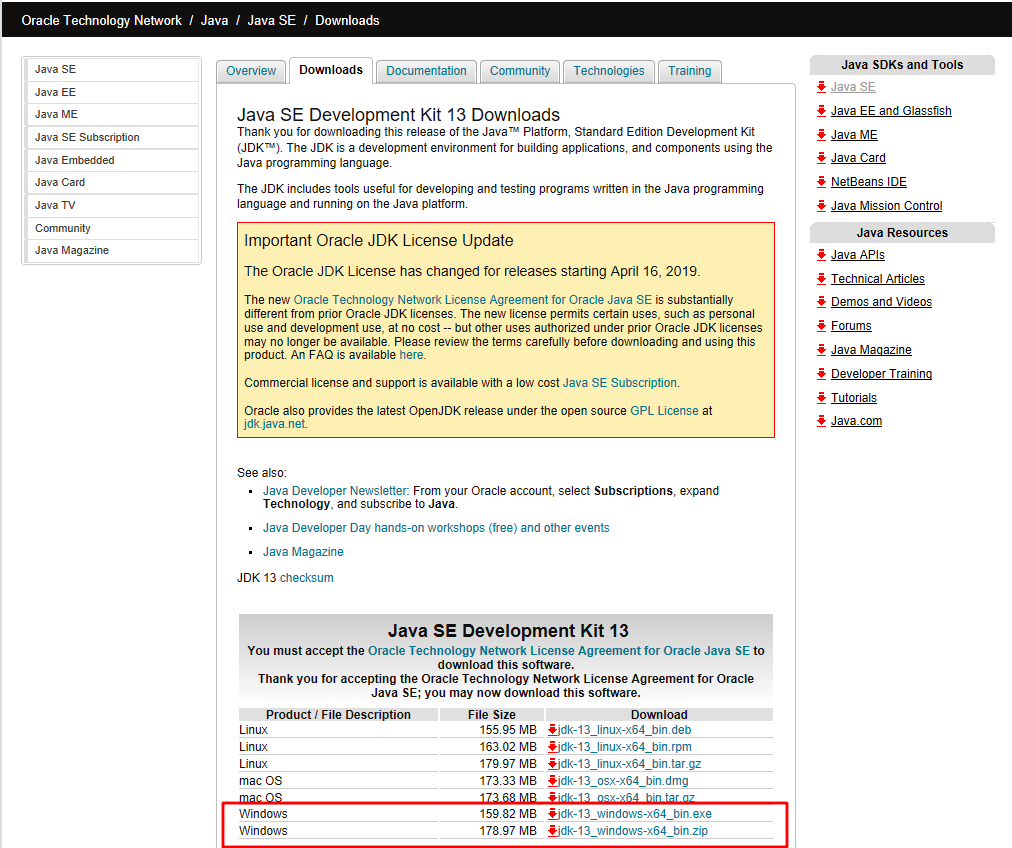
Task: Click download icon for jdk-13_linux-x64_bin.deb
Action: (552, 730)
